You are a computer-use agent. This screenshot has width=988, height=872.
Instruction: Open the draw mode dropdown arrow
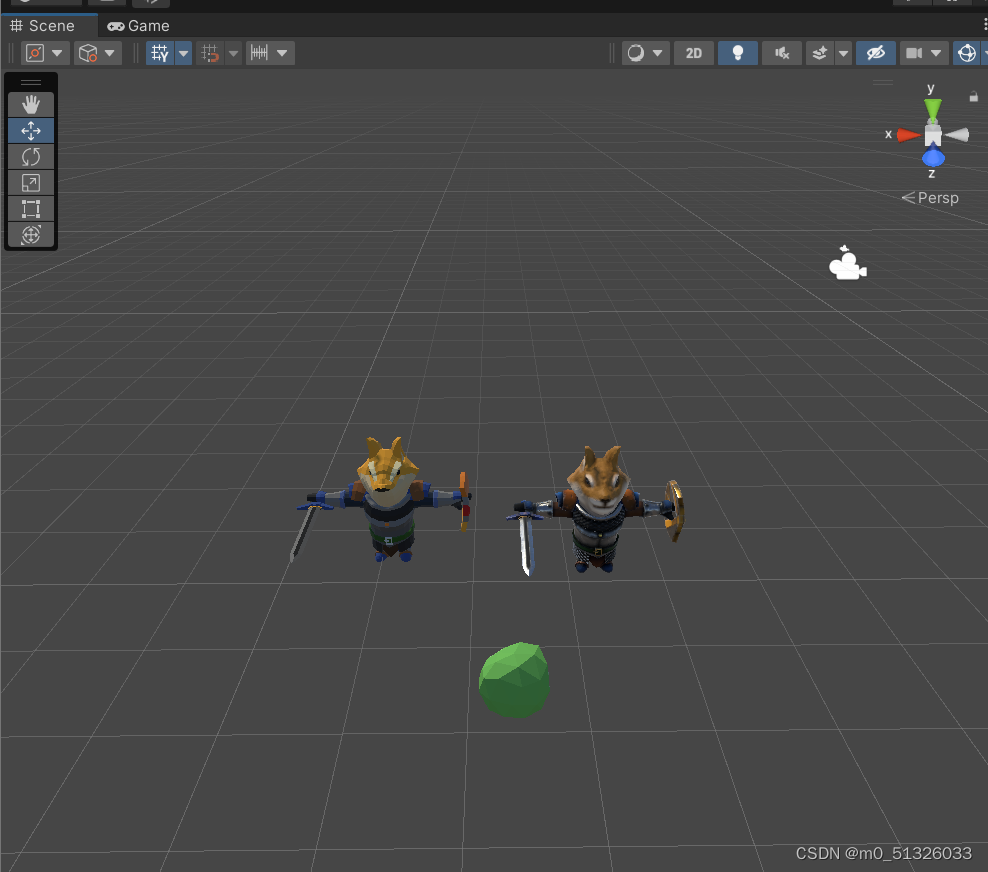click(x=658, y=53)
